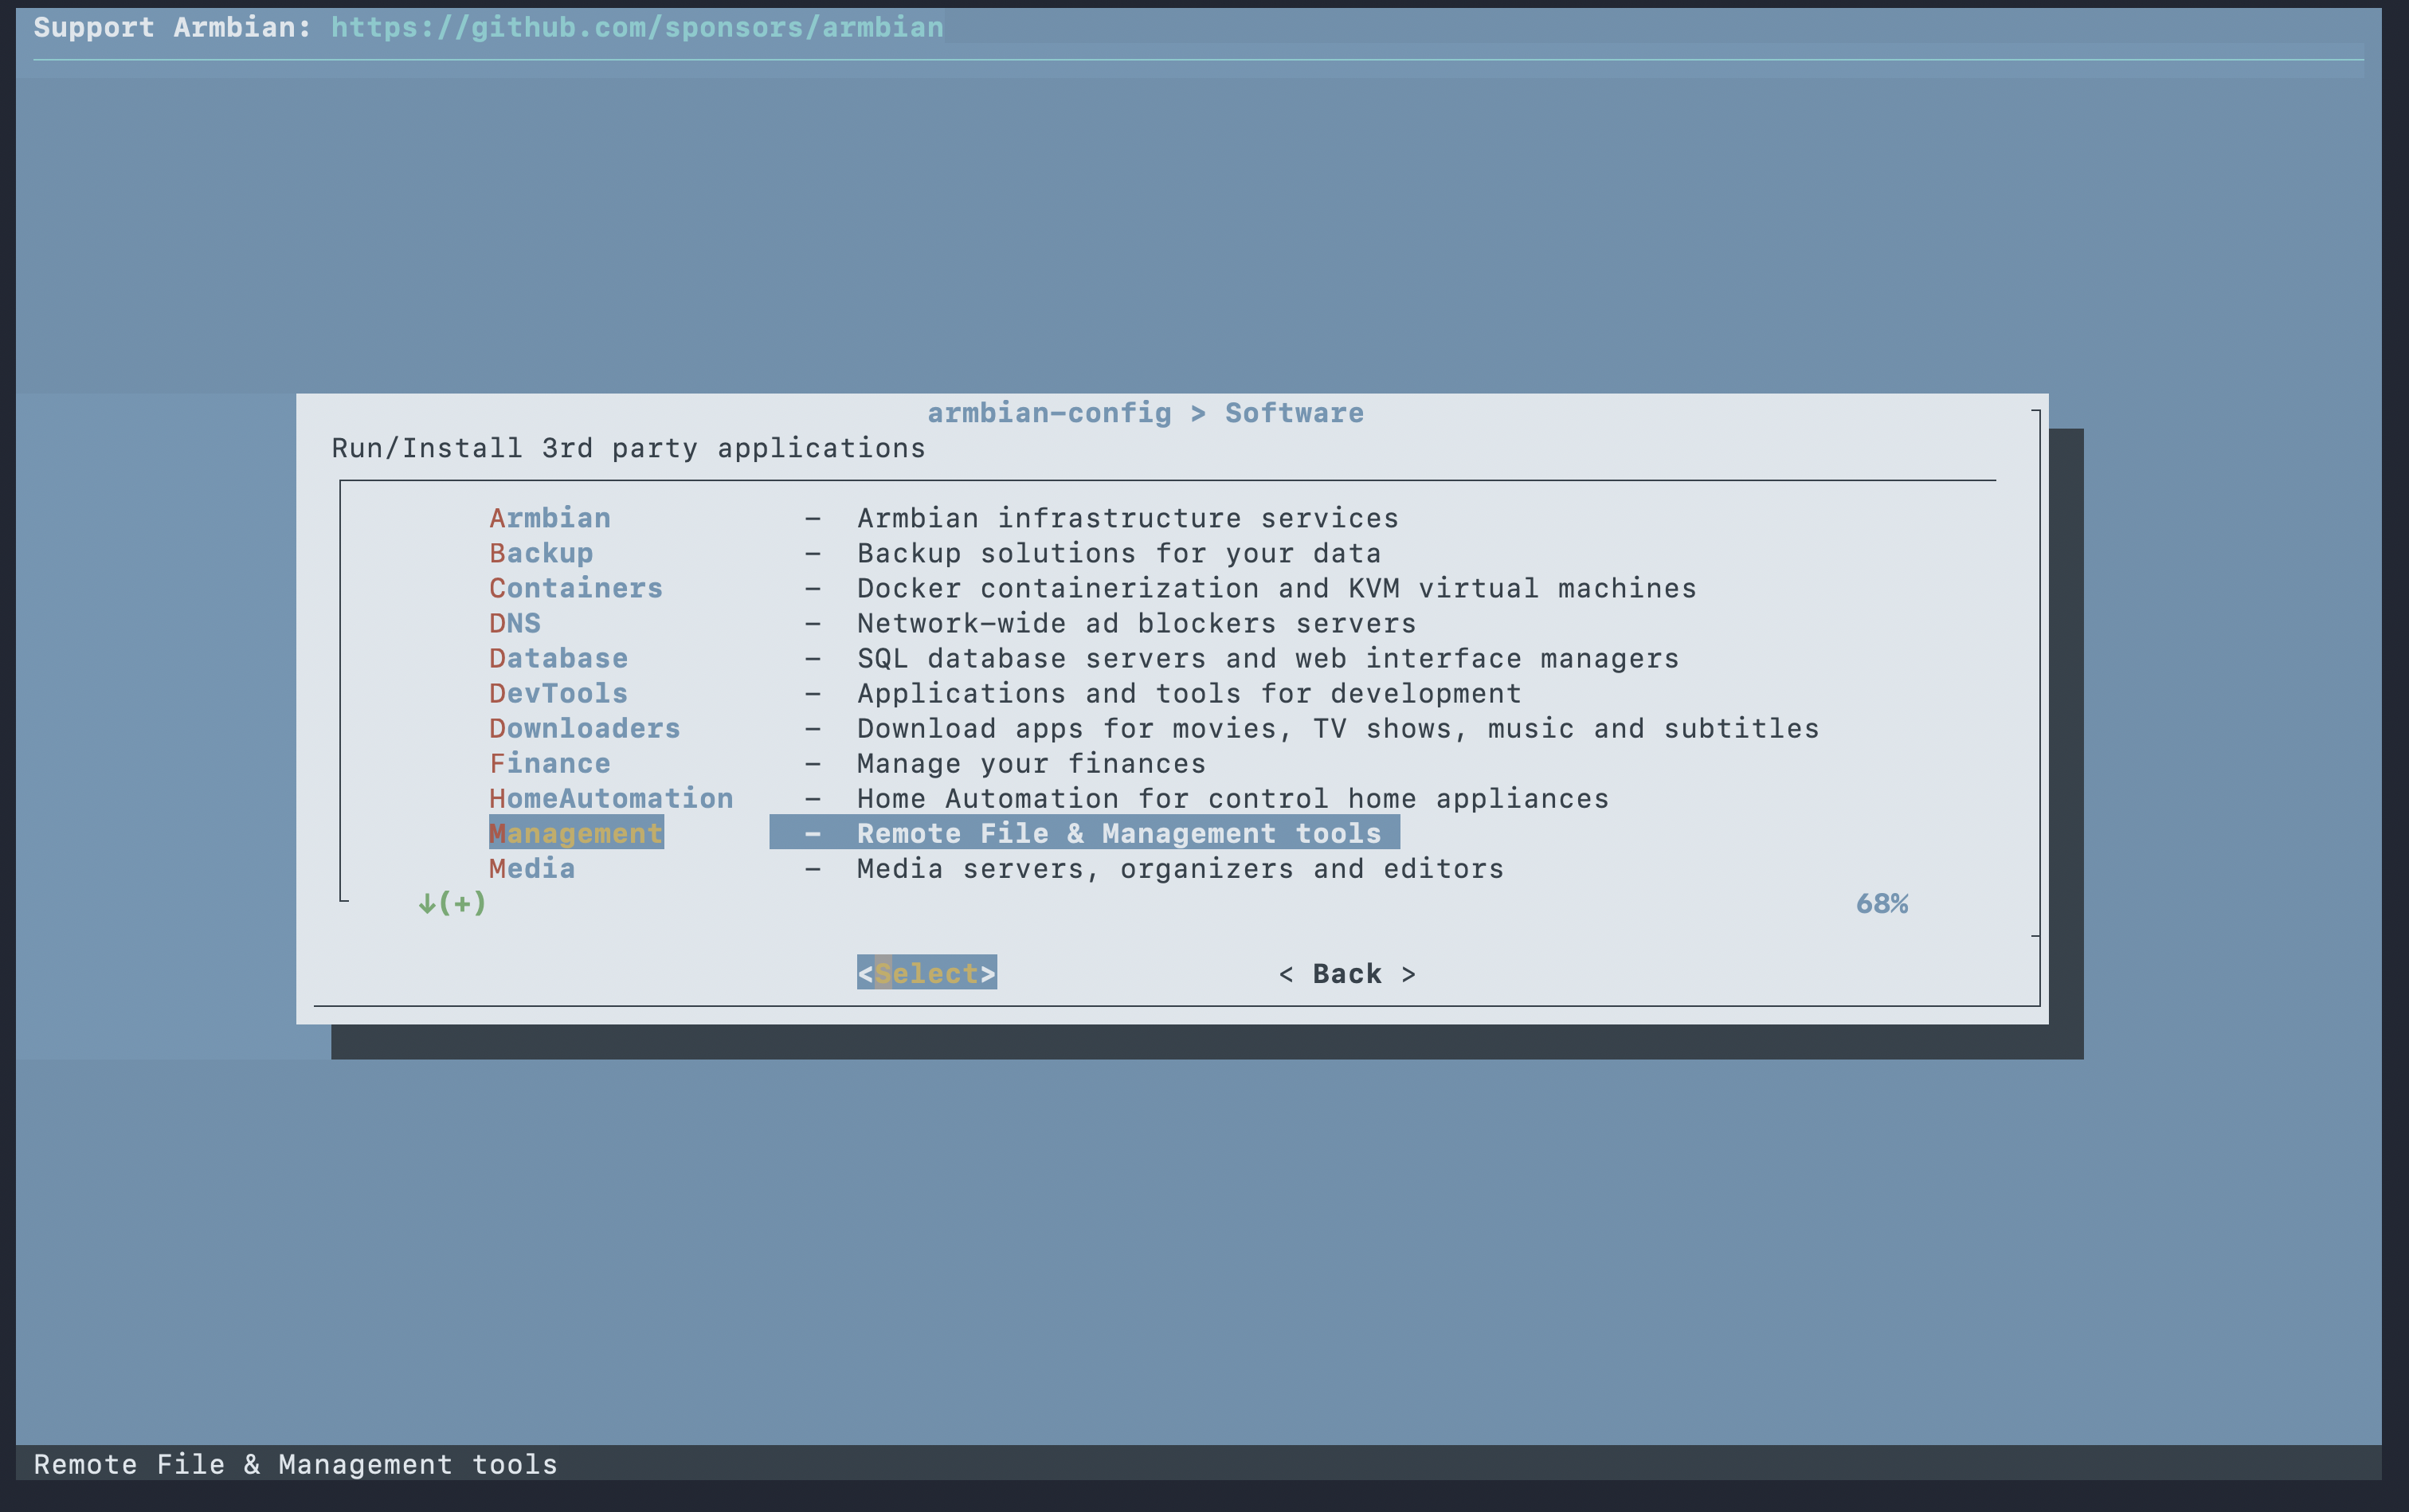The width and height of the screenshot is (2409, 1512).
Task: Click 'Run/Install 3rd party applications' heading
Action: (628, 448)
